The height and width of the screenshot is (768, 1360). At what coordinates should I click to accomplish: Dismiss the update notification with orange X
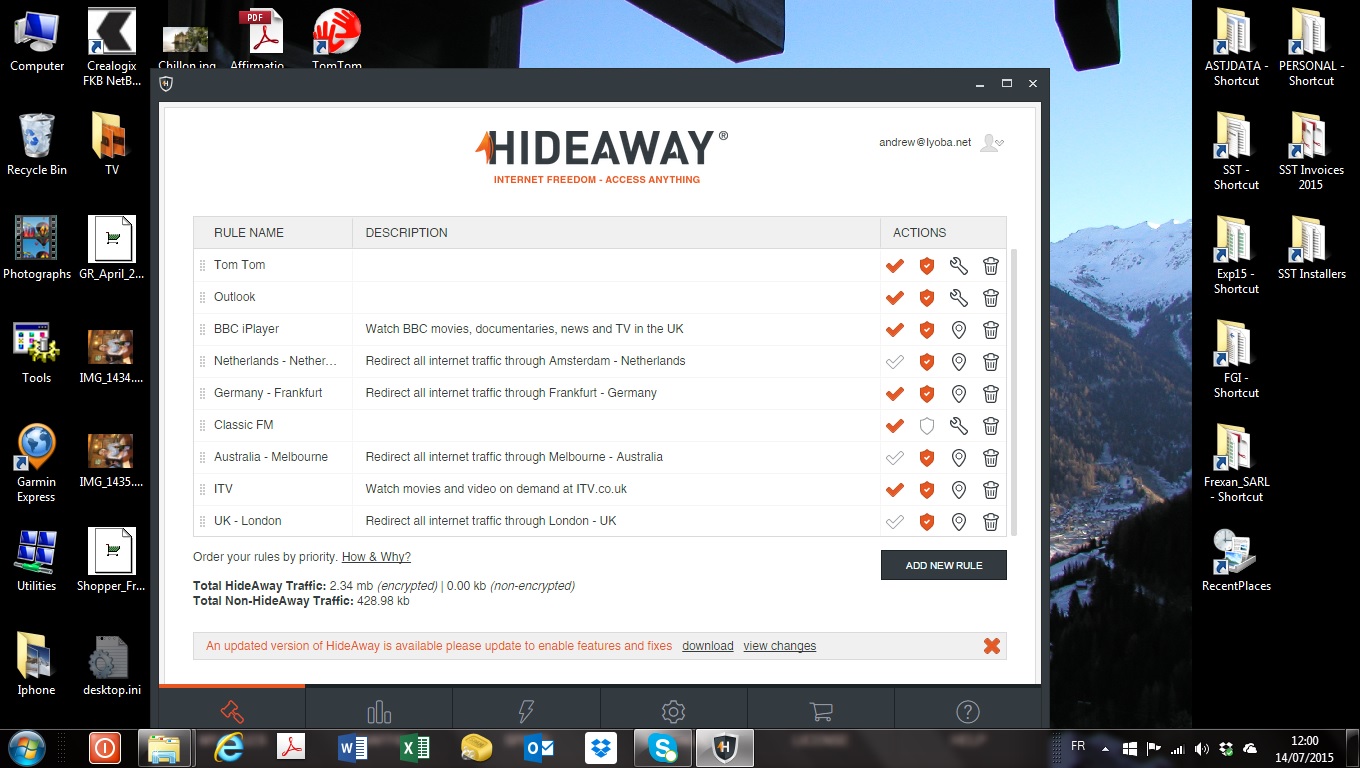click(x=991, y=646)
